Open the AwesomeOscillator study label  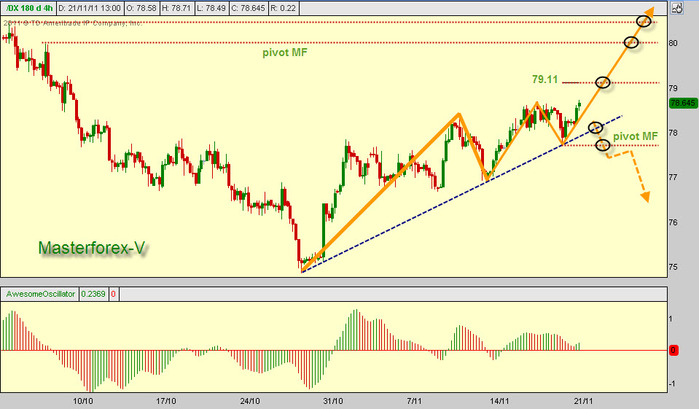[x=40, y=294]
